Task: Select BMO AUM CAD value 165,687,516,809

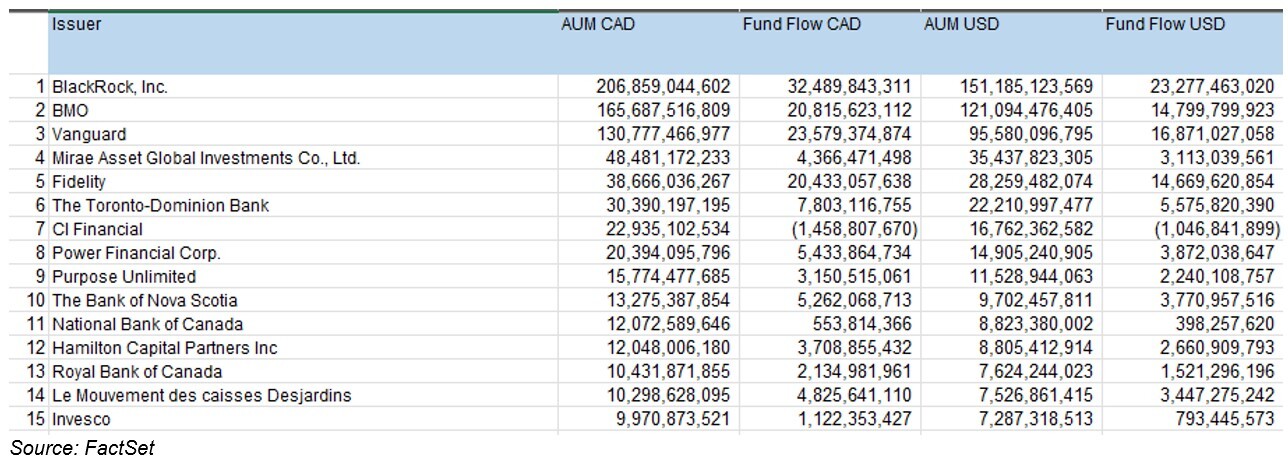Action: click(664, 110)
